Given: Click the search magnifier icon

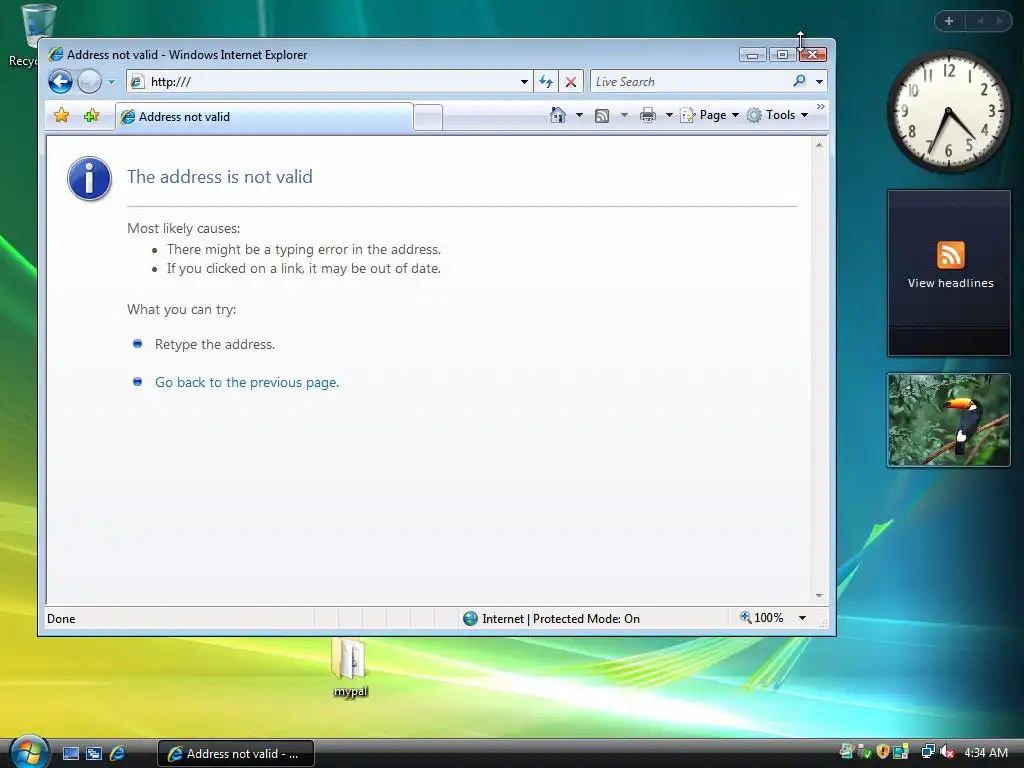Looking at the screenshot, I should point(799,81).
